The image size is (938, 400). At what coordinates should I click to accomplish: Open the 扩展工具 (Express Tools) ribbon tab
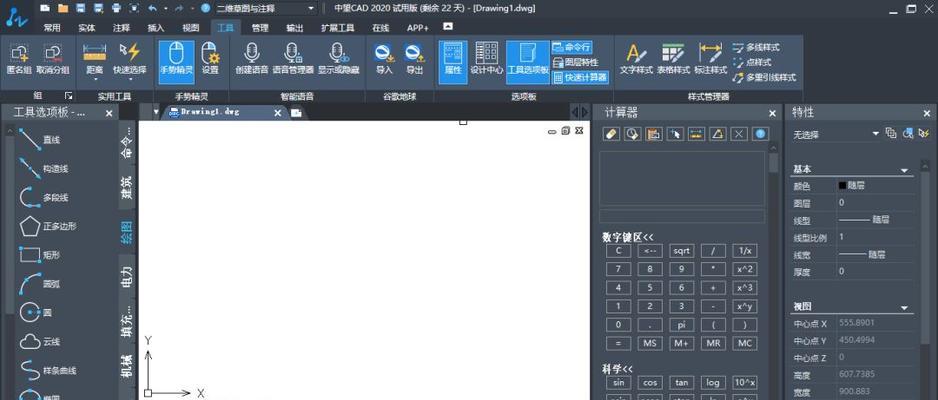click(x=338, y=28)
